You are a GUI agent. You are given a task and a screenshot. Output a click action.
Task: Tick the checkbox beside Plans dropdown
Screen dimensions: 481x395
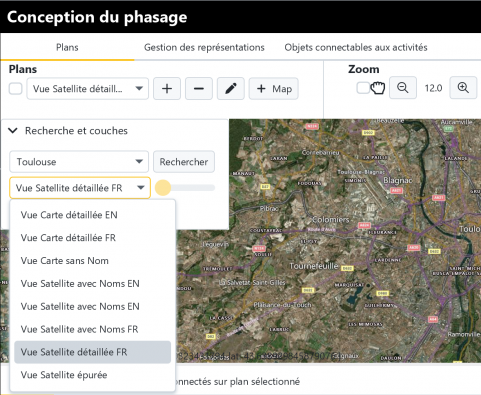(x=16, y=89)
